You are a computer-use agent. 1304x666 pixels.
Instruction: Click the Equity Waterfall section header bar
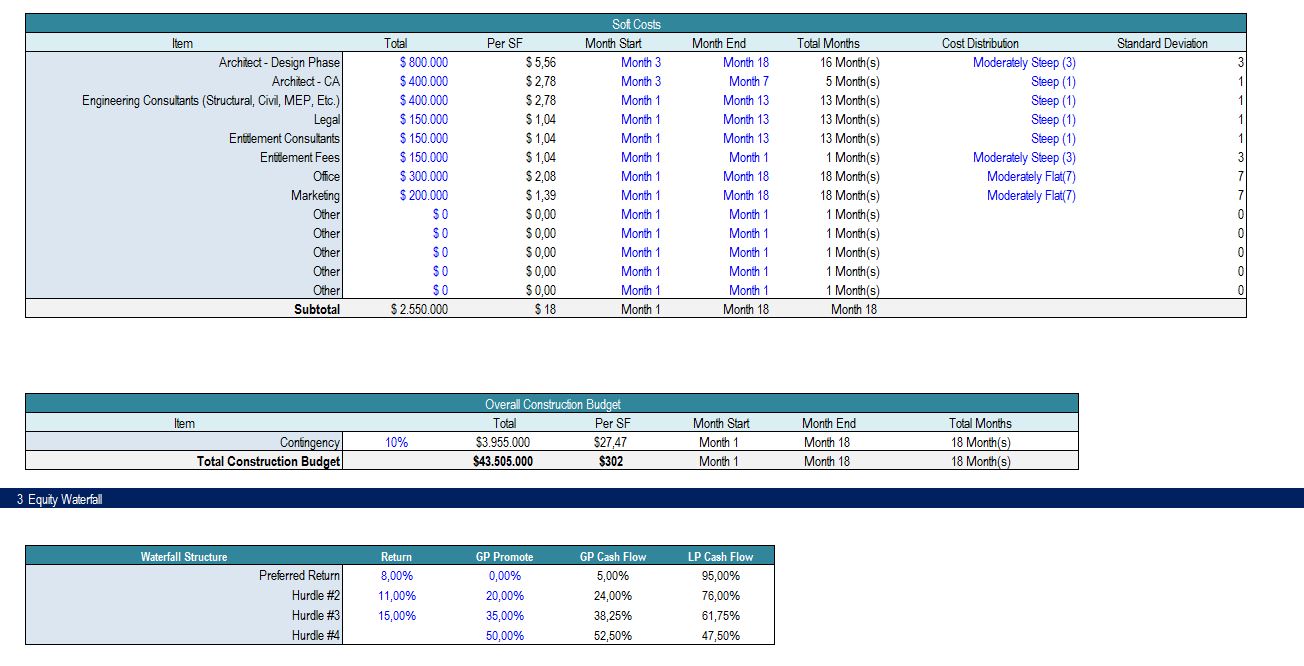coord(651,499)
